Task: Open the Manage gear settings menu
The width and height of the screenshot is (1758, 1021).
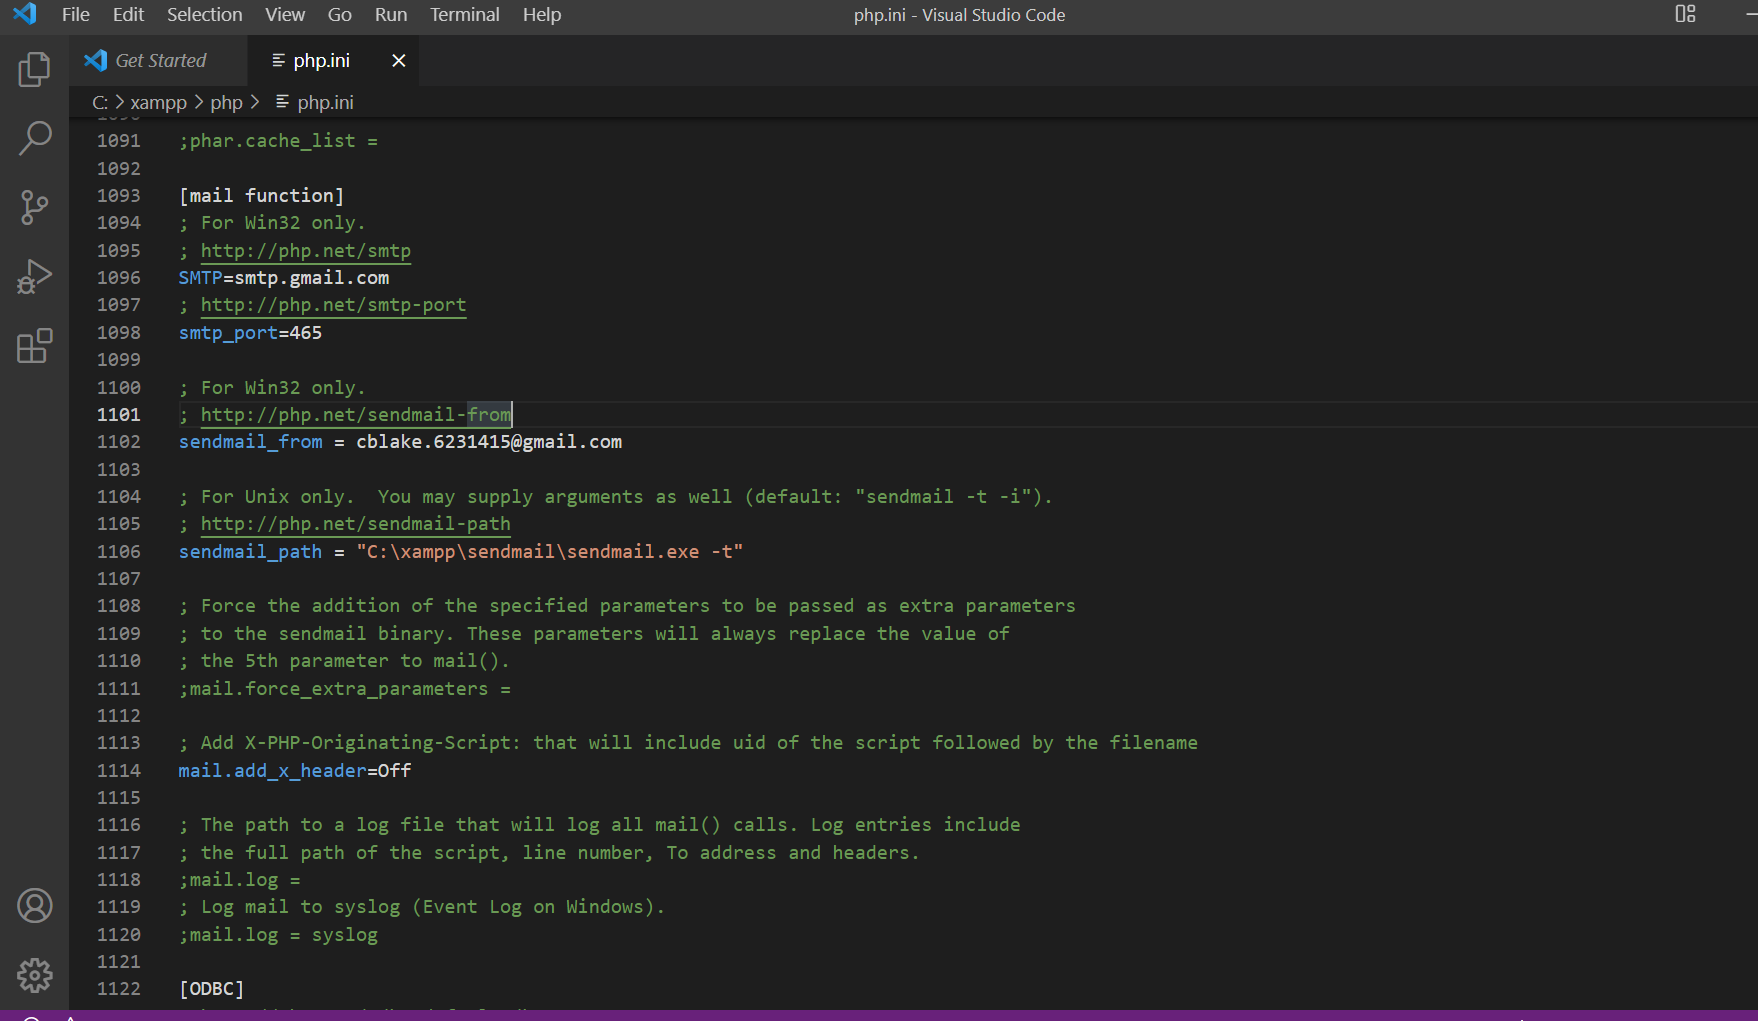Action: click(x=34, y=975)
